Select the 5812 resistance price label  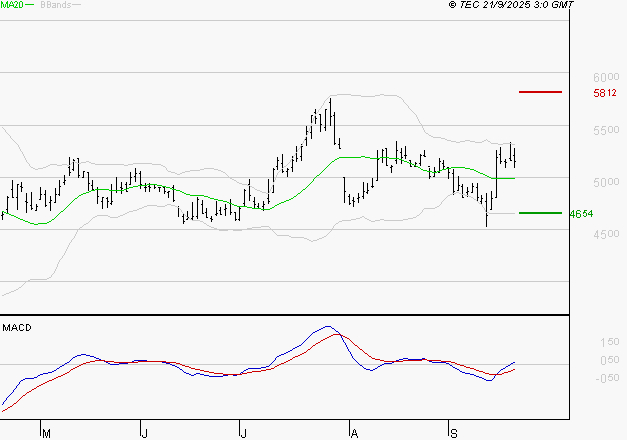click(x=604, y=93)
